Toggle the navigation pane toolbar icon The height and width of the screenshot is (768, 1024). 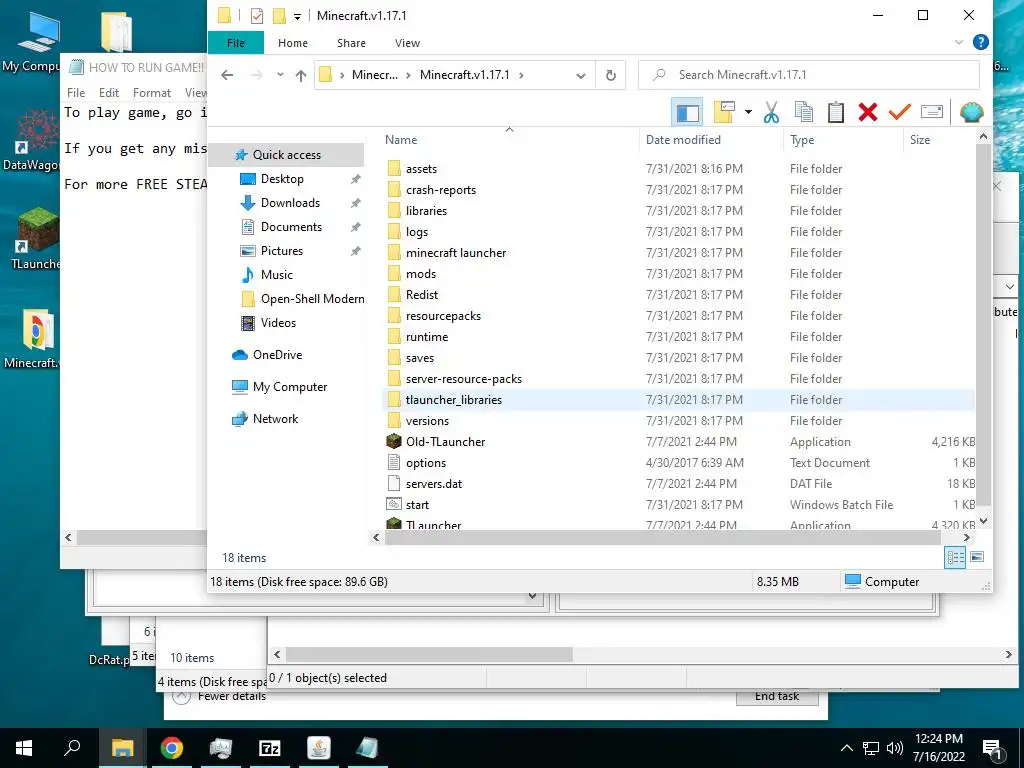pos(687,112)
